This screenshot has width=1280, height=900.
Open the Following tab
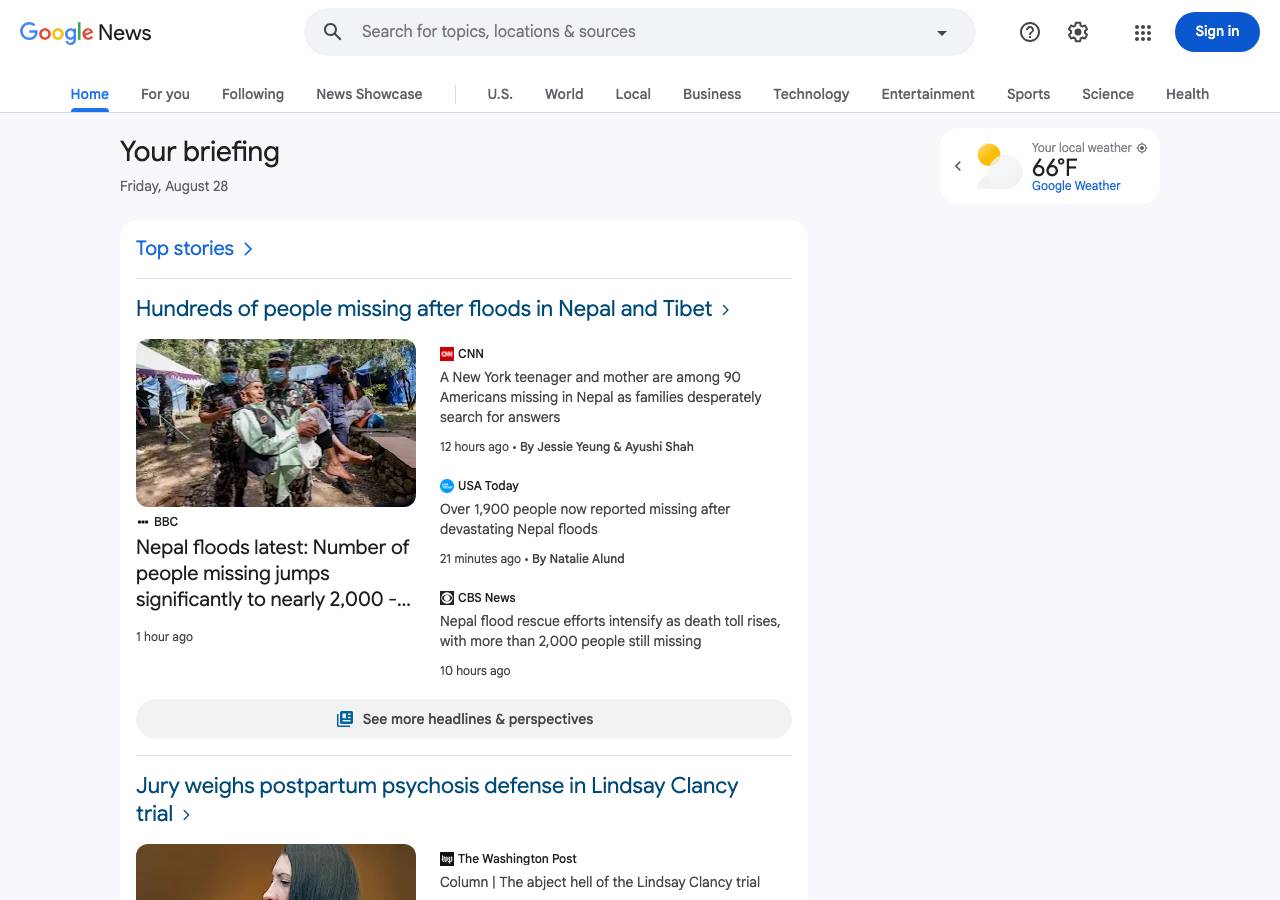coord(253,94)
